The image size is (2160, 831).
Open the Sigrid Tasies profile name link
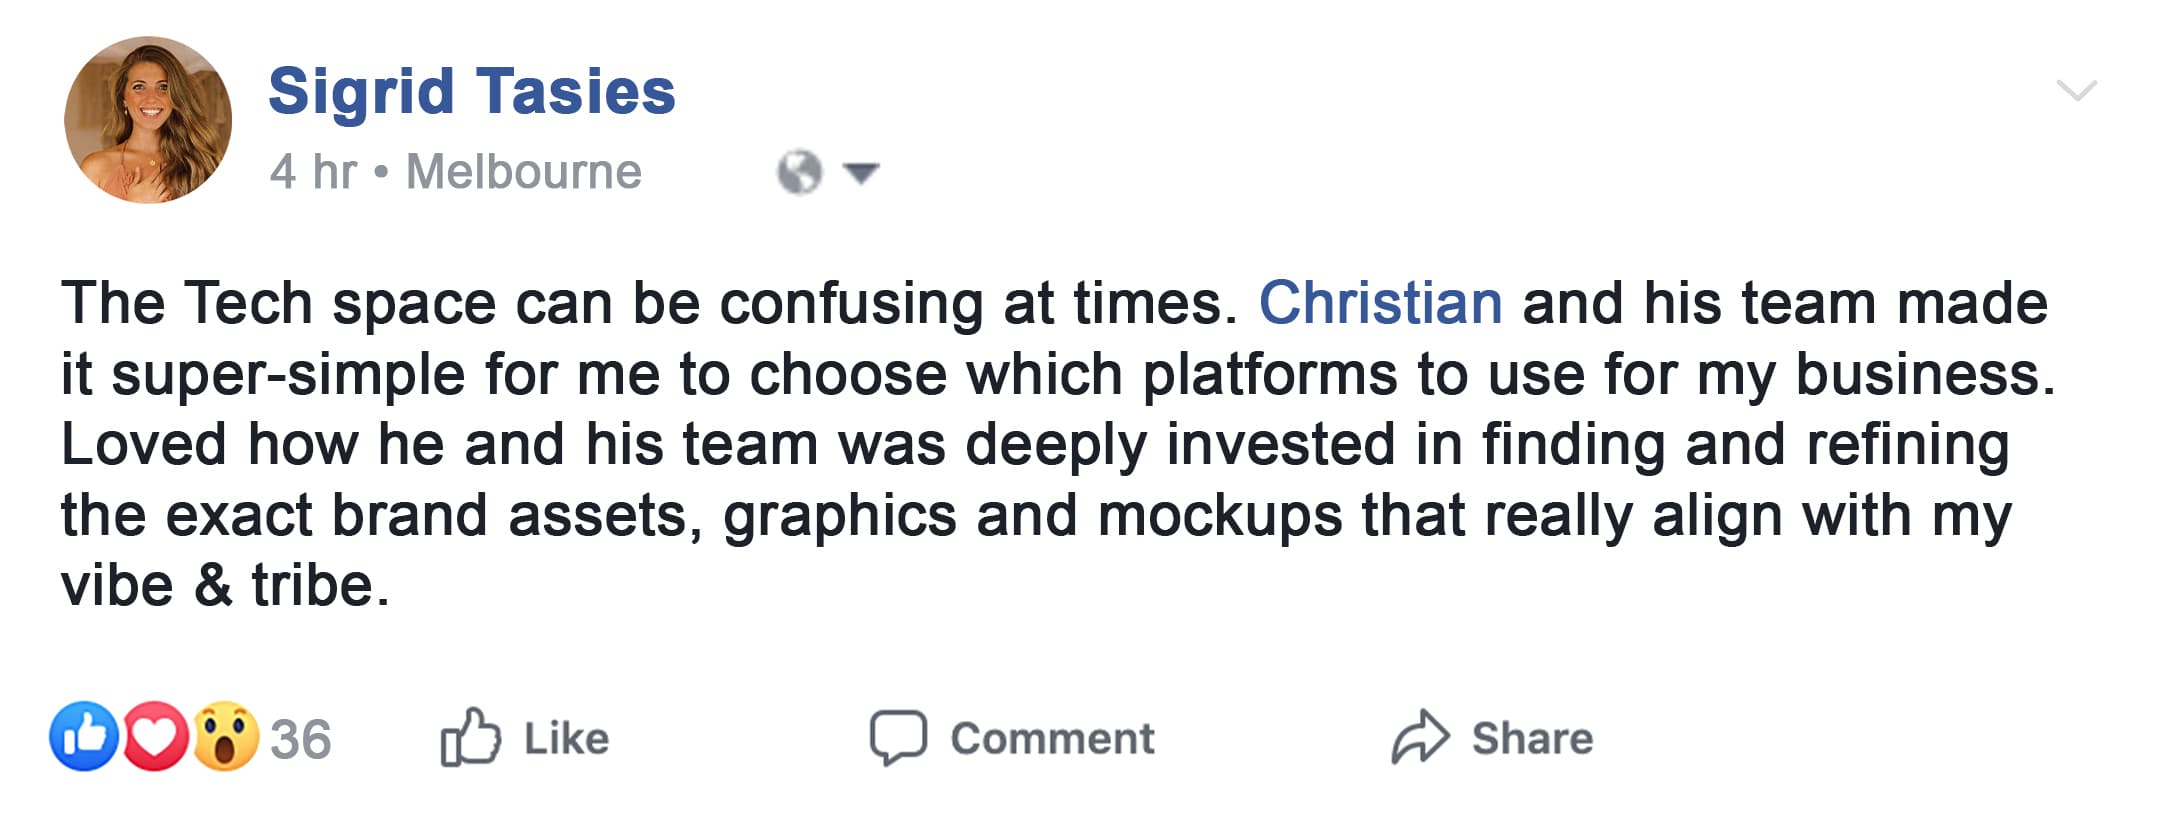(x=472, y=91)
